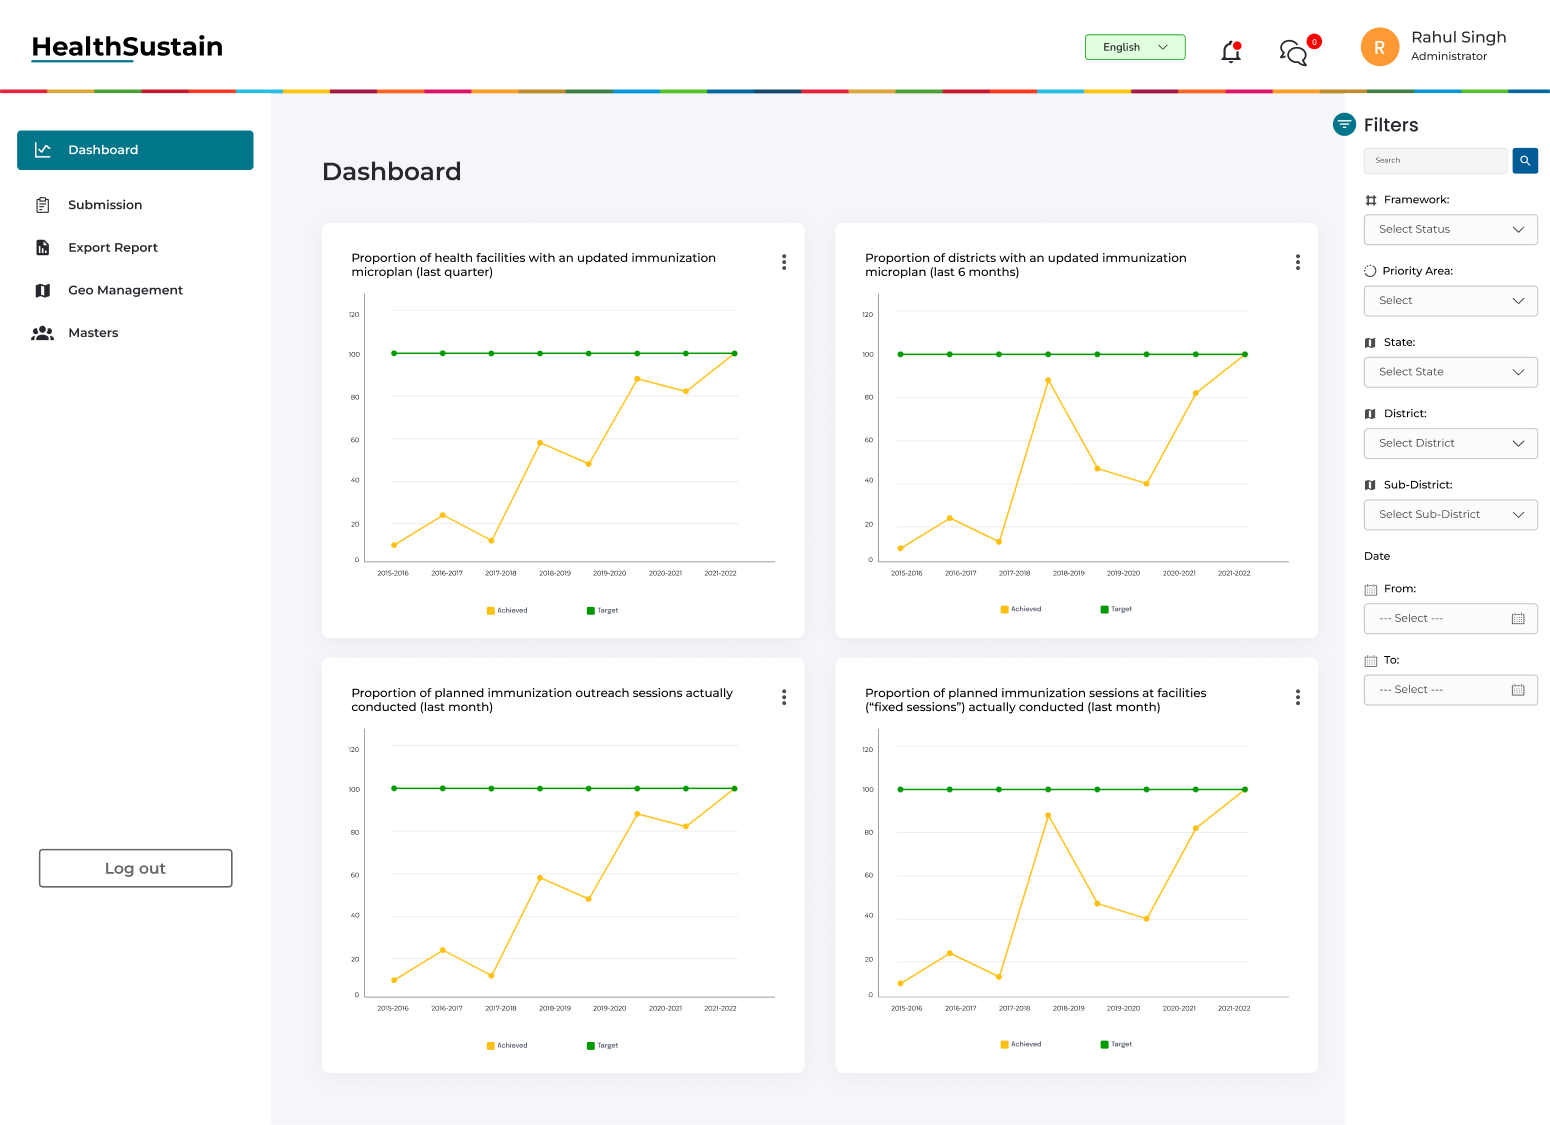Open the Priority Area Select dropdown
The width and height of the screenshot is (1550, 1125).
[x=1450, y=301]
